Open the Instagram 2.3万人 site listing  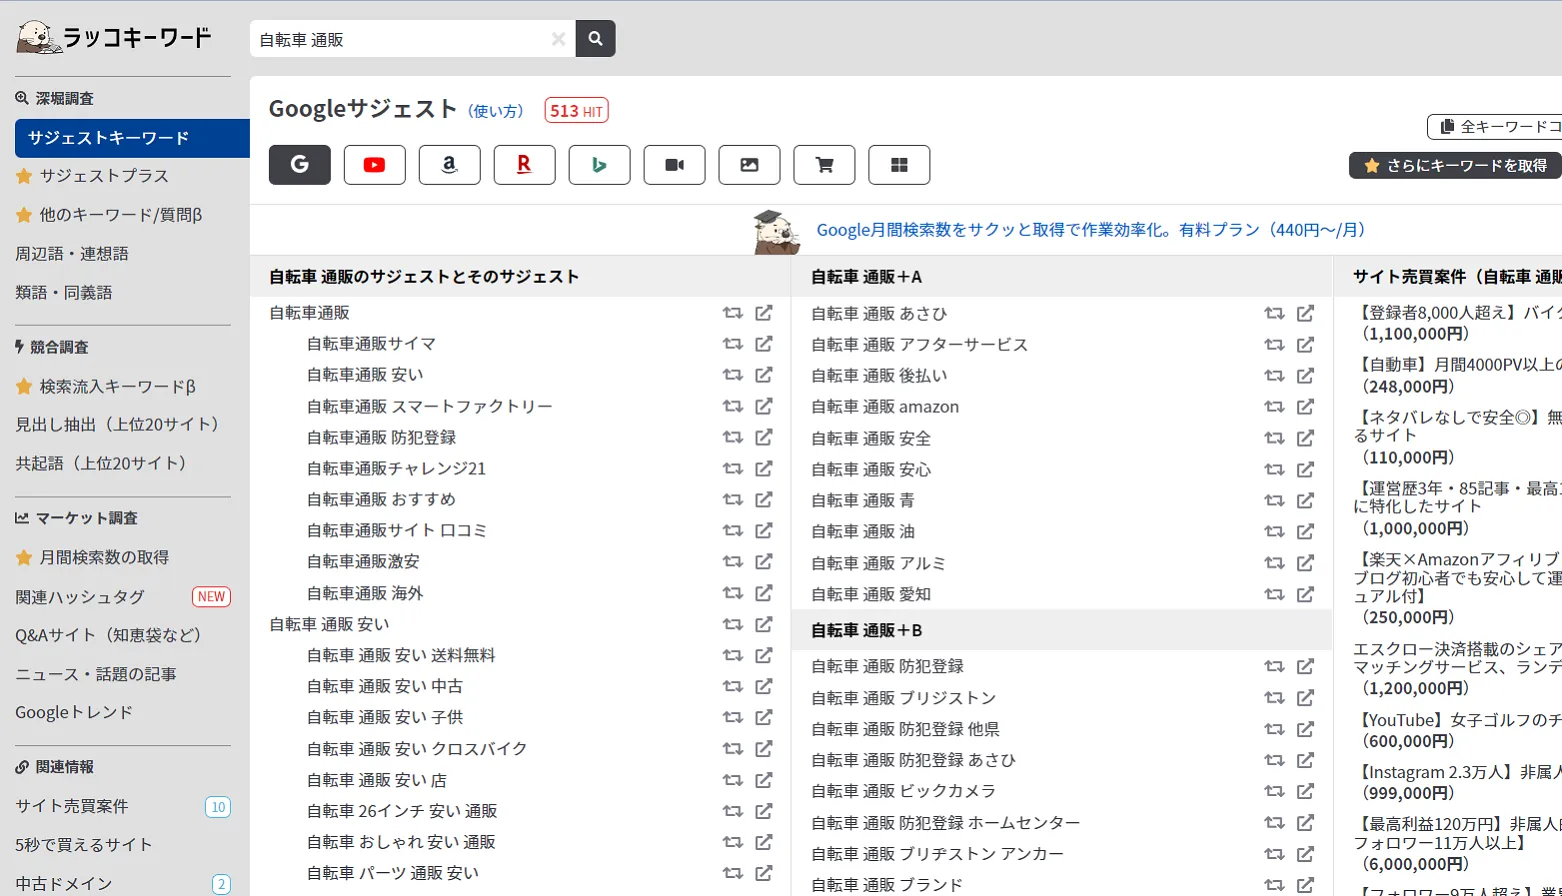point(1457,782)
